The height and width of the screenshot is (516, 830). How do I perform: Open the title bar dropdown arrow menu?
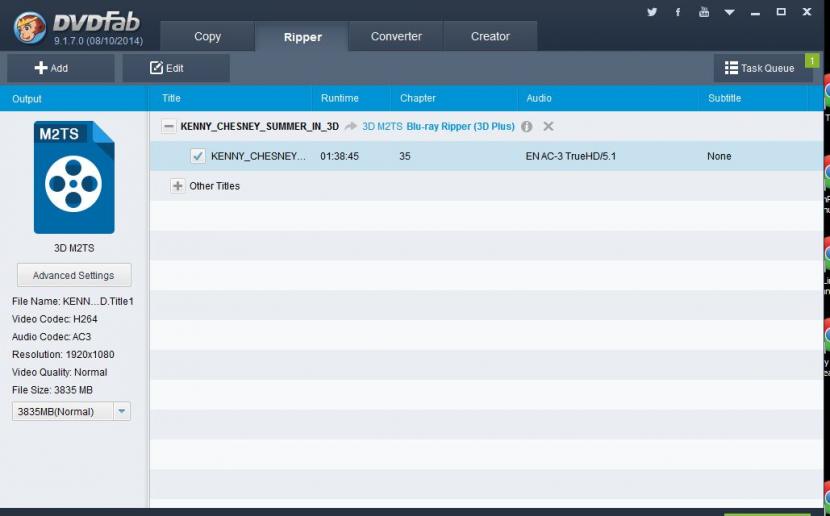click(729, 12)
